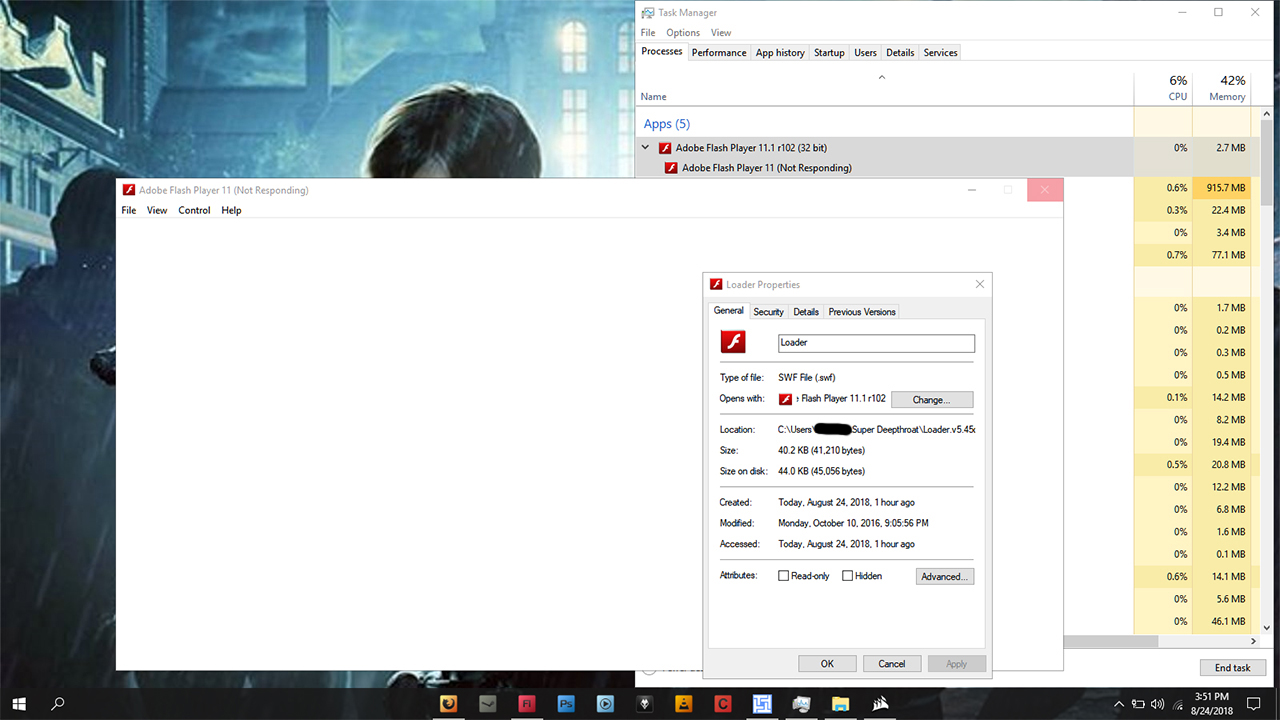Viewport: 1280px width, 720px height.
Task: Click the File Explorer folder on taskbar
Action: (x=840, y=704)
